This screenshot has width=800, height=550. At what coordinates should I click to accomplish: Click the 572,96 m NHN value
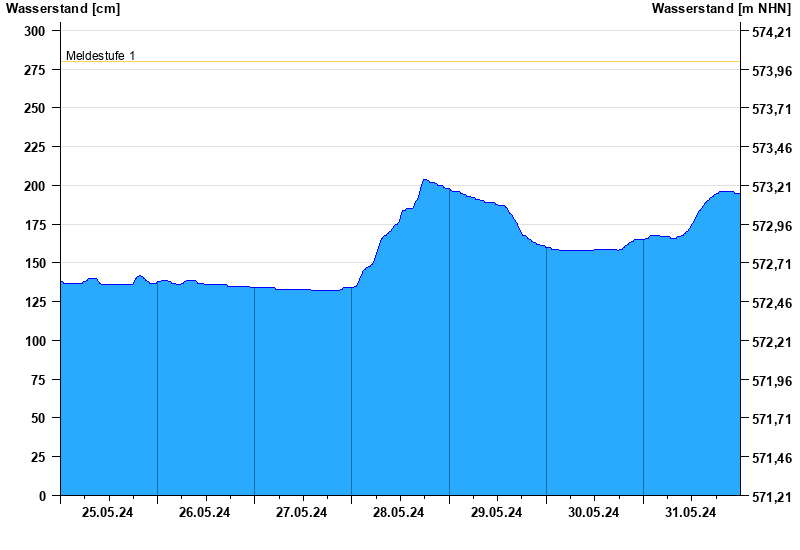(x=772, y=226)
